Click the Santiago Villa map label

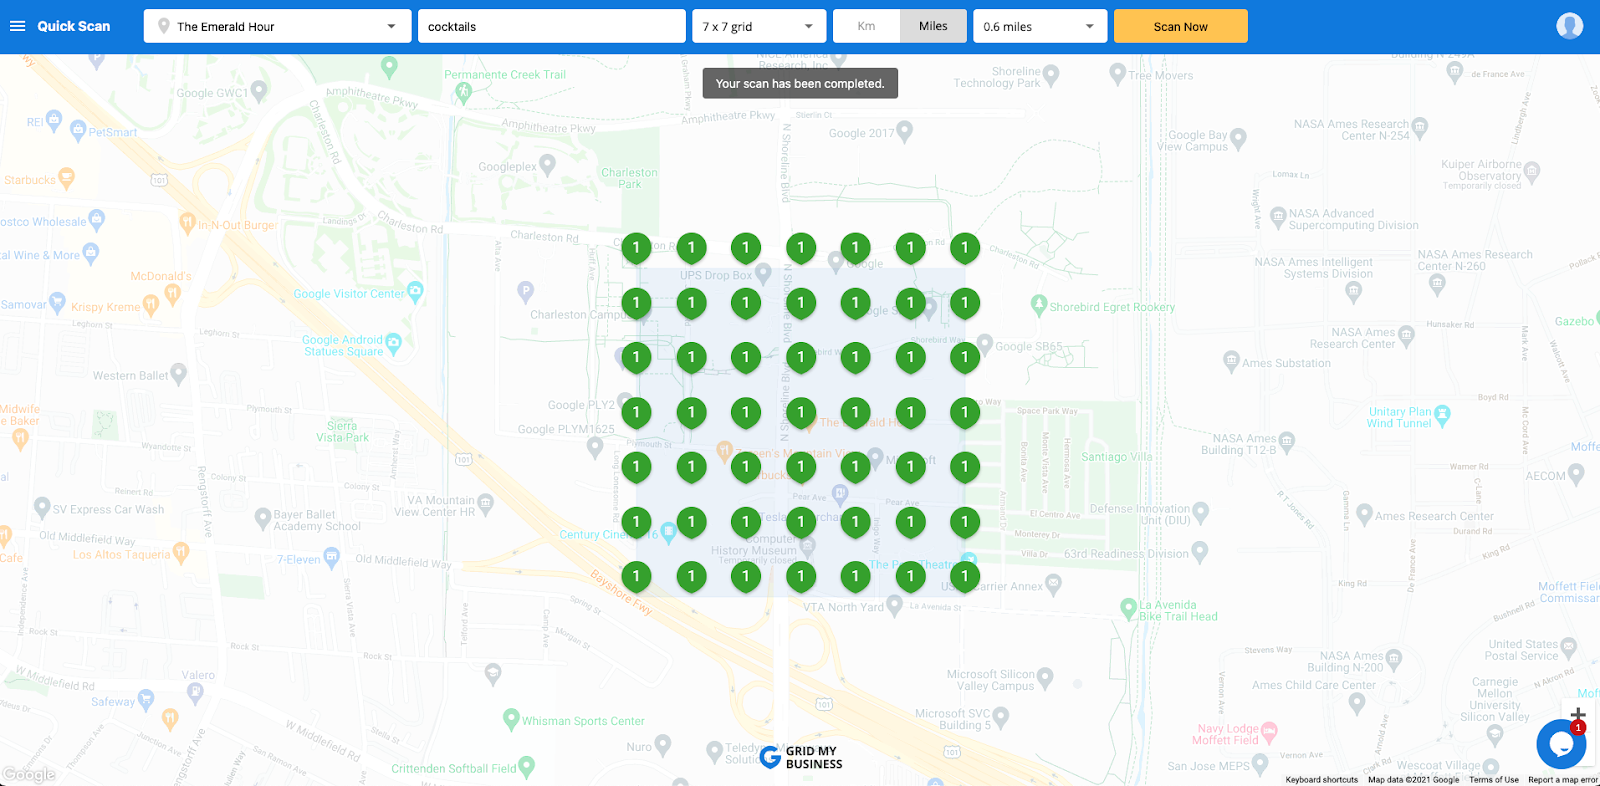coord(1117,457)
